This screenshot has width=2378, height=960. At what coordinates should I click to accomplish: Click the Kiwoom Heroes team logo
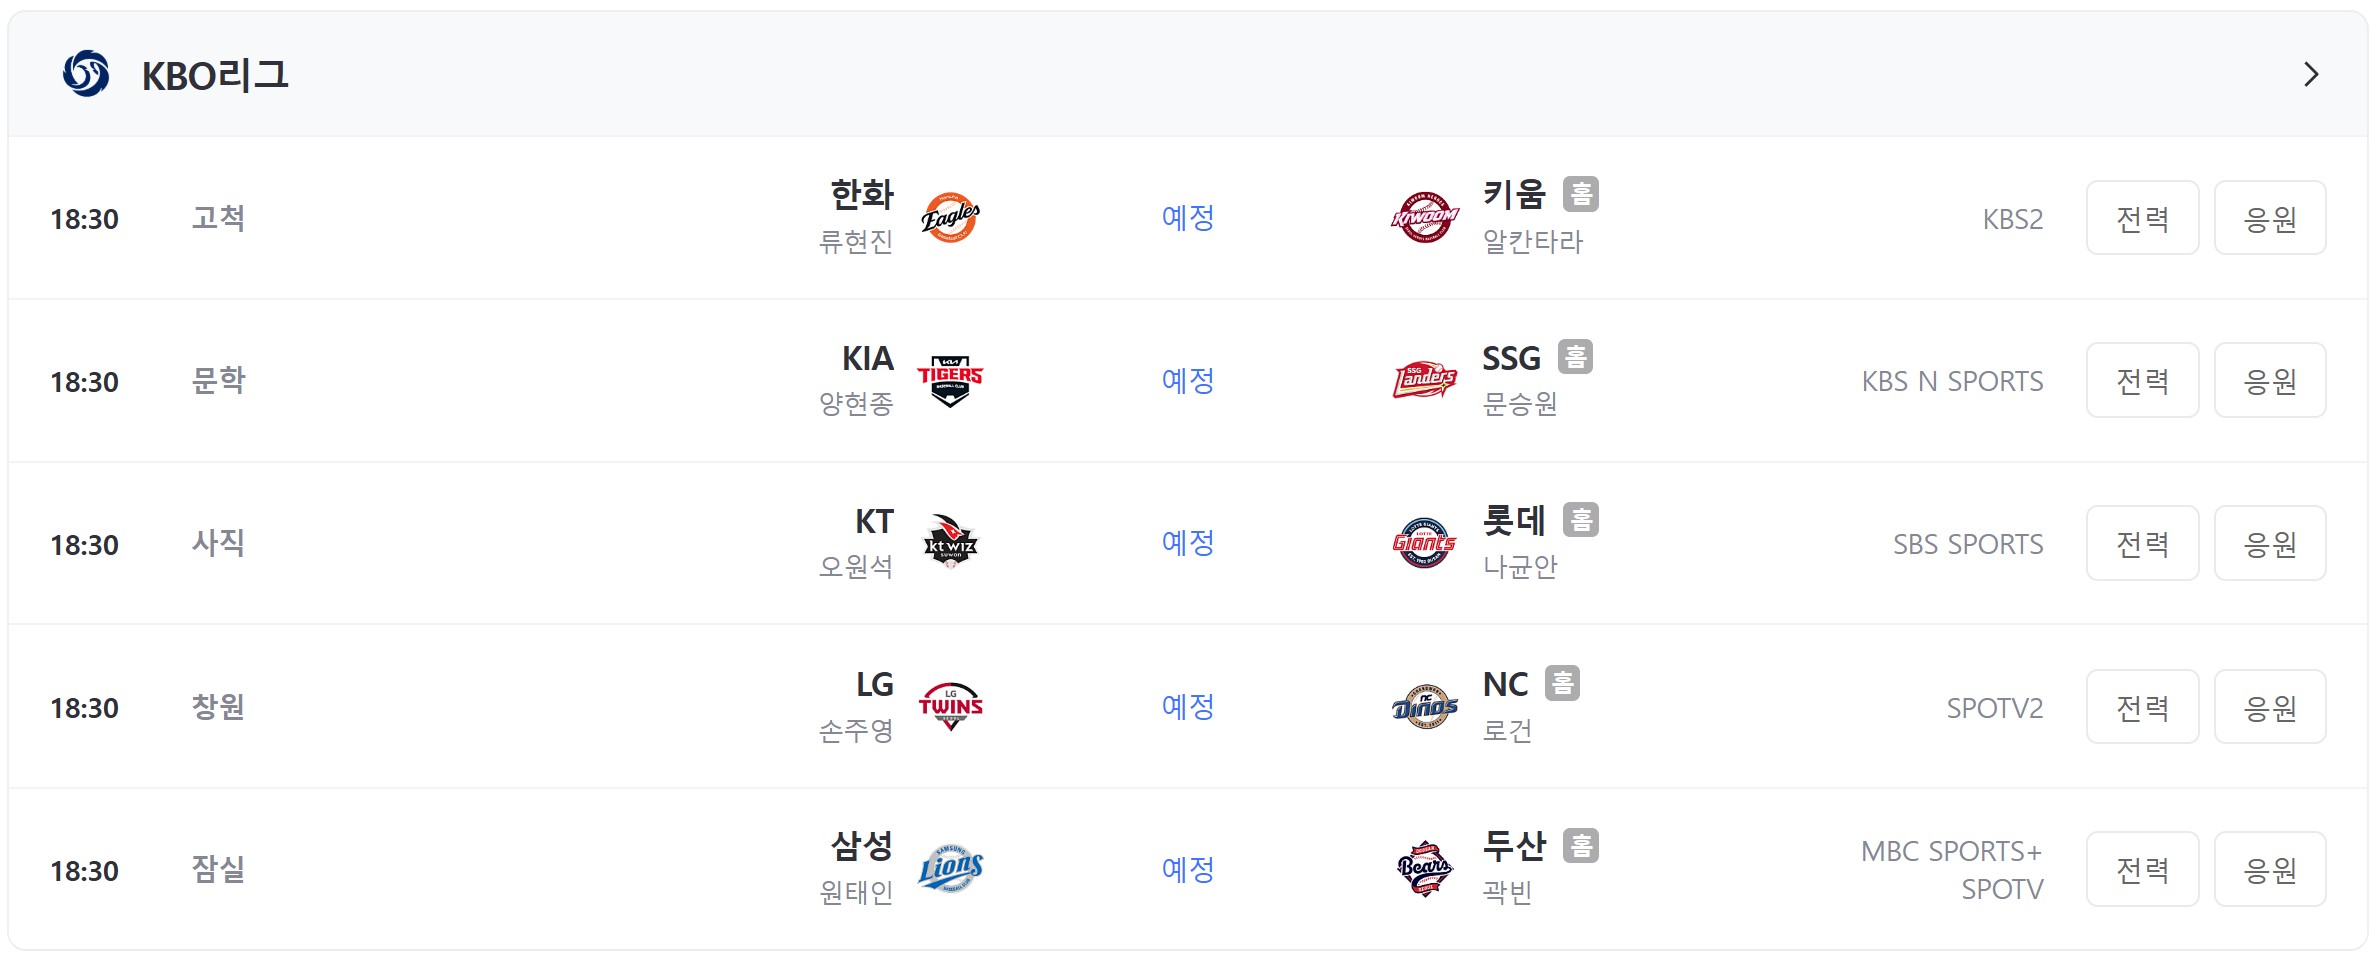coord(1425,218)
